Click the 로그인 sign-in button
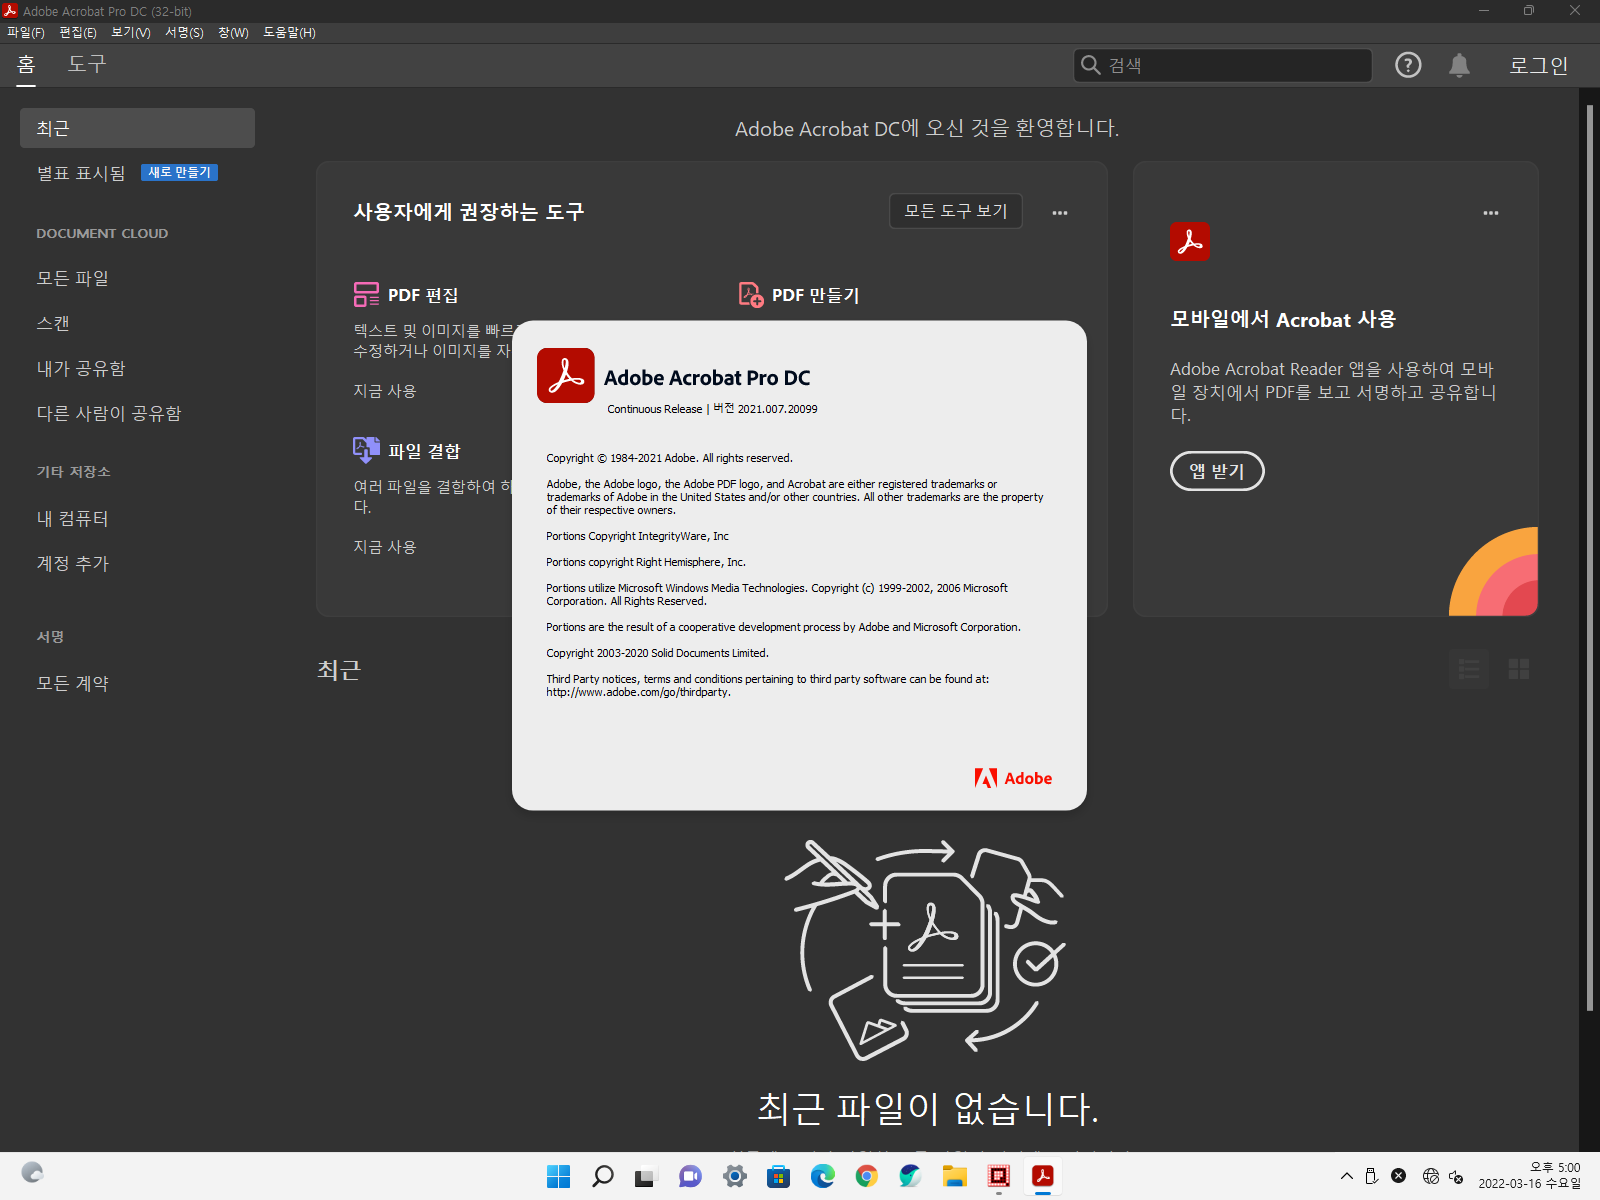The image size is (1600, 1200). [1538, 65]
